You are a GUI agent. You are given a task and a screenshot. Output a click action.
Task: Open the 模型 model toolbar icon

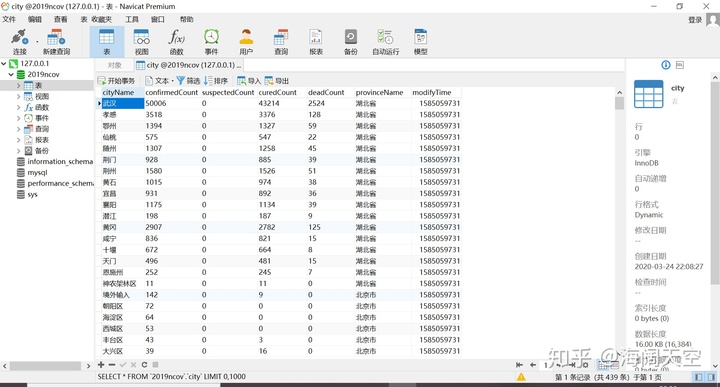point(421,42)
